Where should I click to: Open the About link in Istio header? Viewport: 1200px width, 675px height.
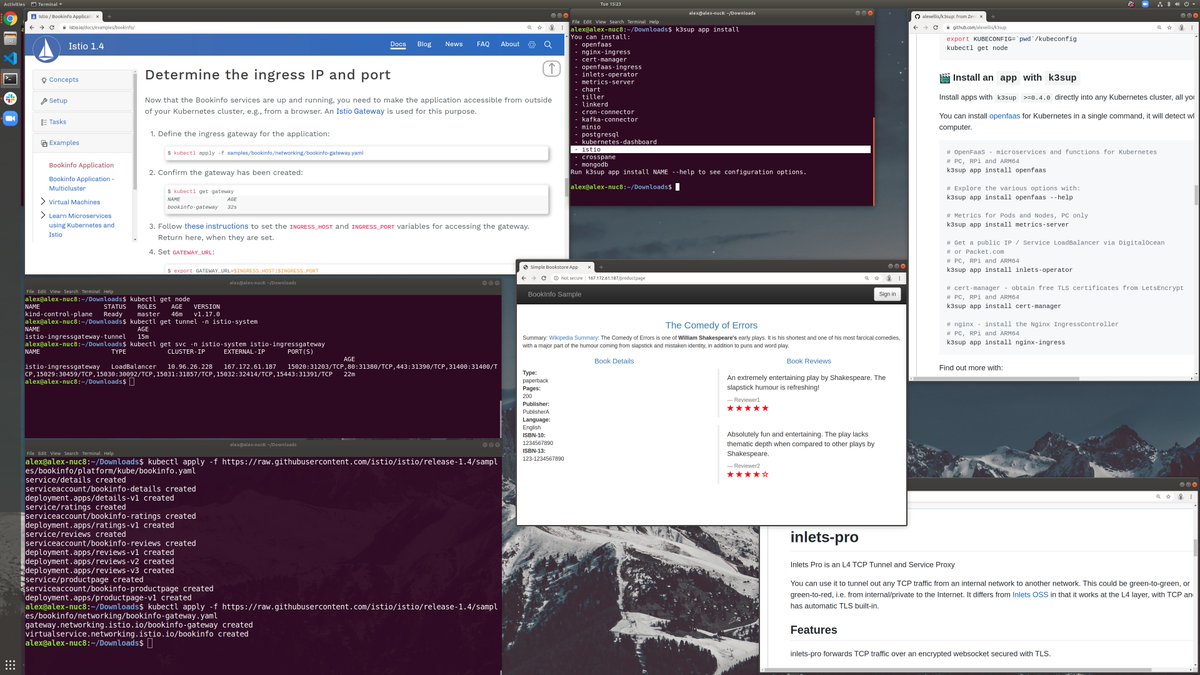[x=510, y=44]
